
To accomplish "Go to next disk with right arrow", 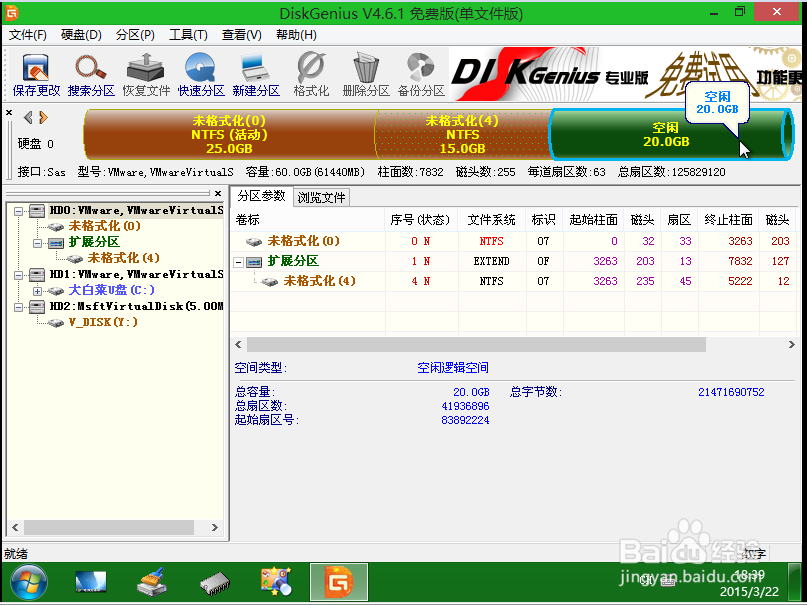I will coord(44,118).
